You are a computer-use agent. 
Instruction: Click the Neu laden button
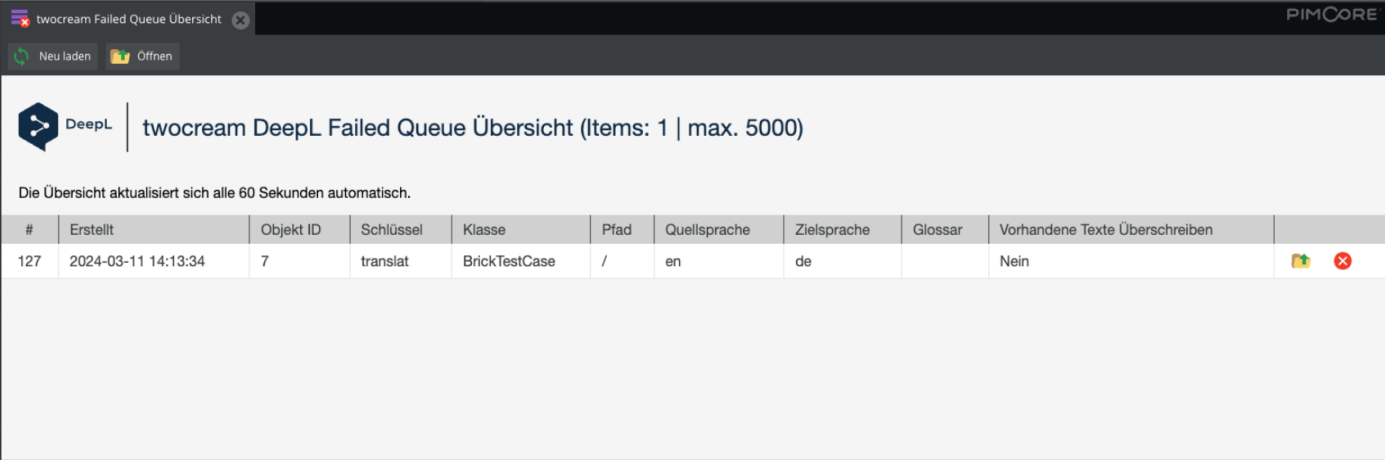click(53, 57)
